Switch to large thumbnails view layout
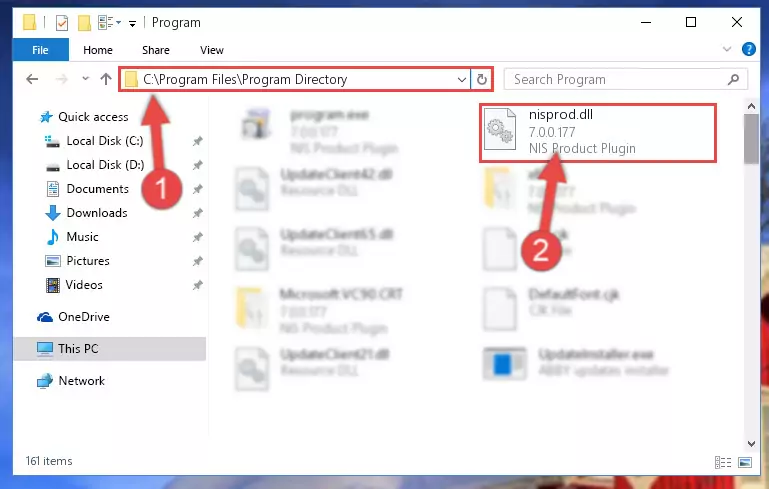The width and height of the screenshot is (769, 489). [744, 462]
